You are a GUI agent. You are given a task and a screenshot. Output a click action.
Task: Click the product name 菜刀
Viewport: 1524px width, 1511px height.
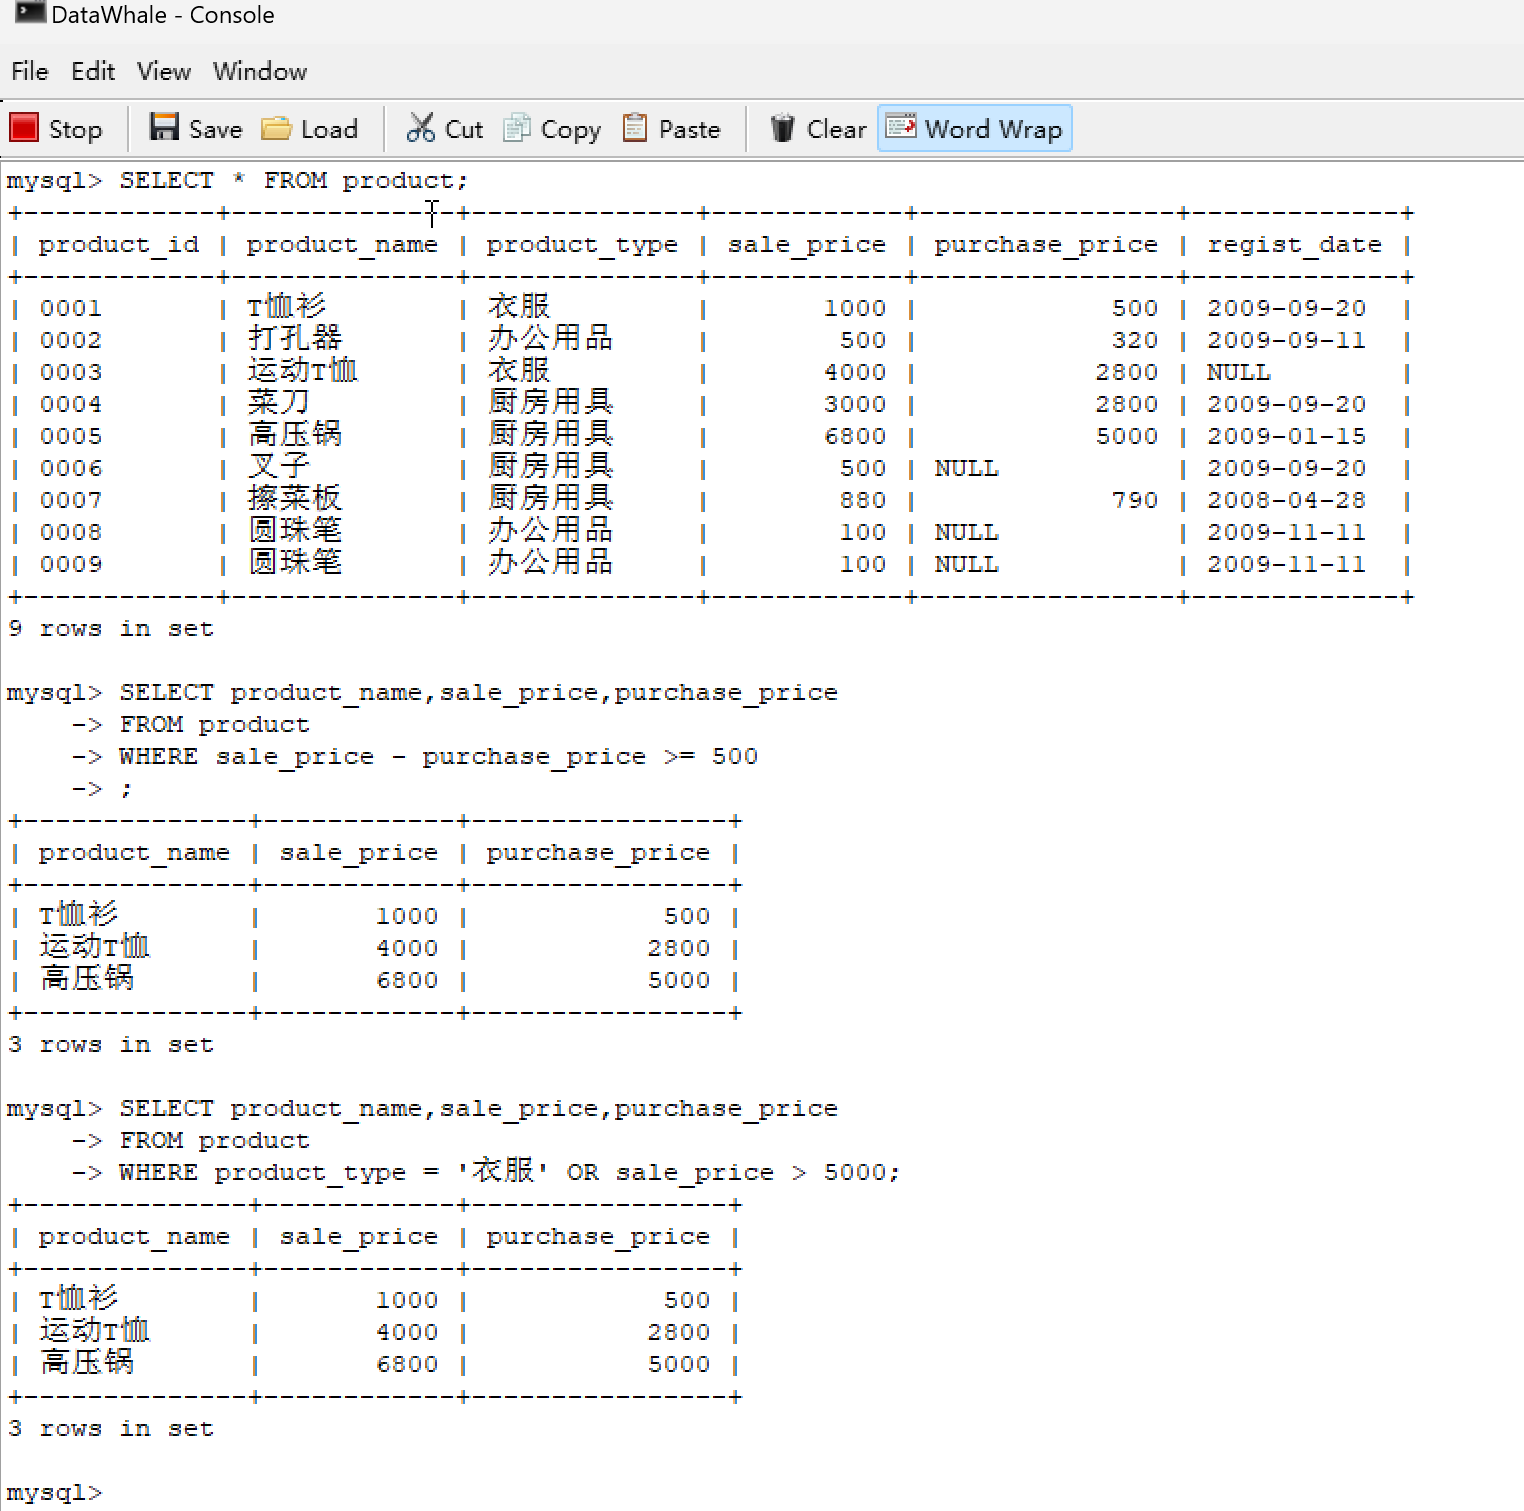[x=279, y=402]
